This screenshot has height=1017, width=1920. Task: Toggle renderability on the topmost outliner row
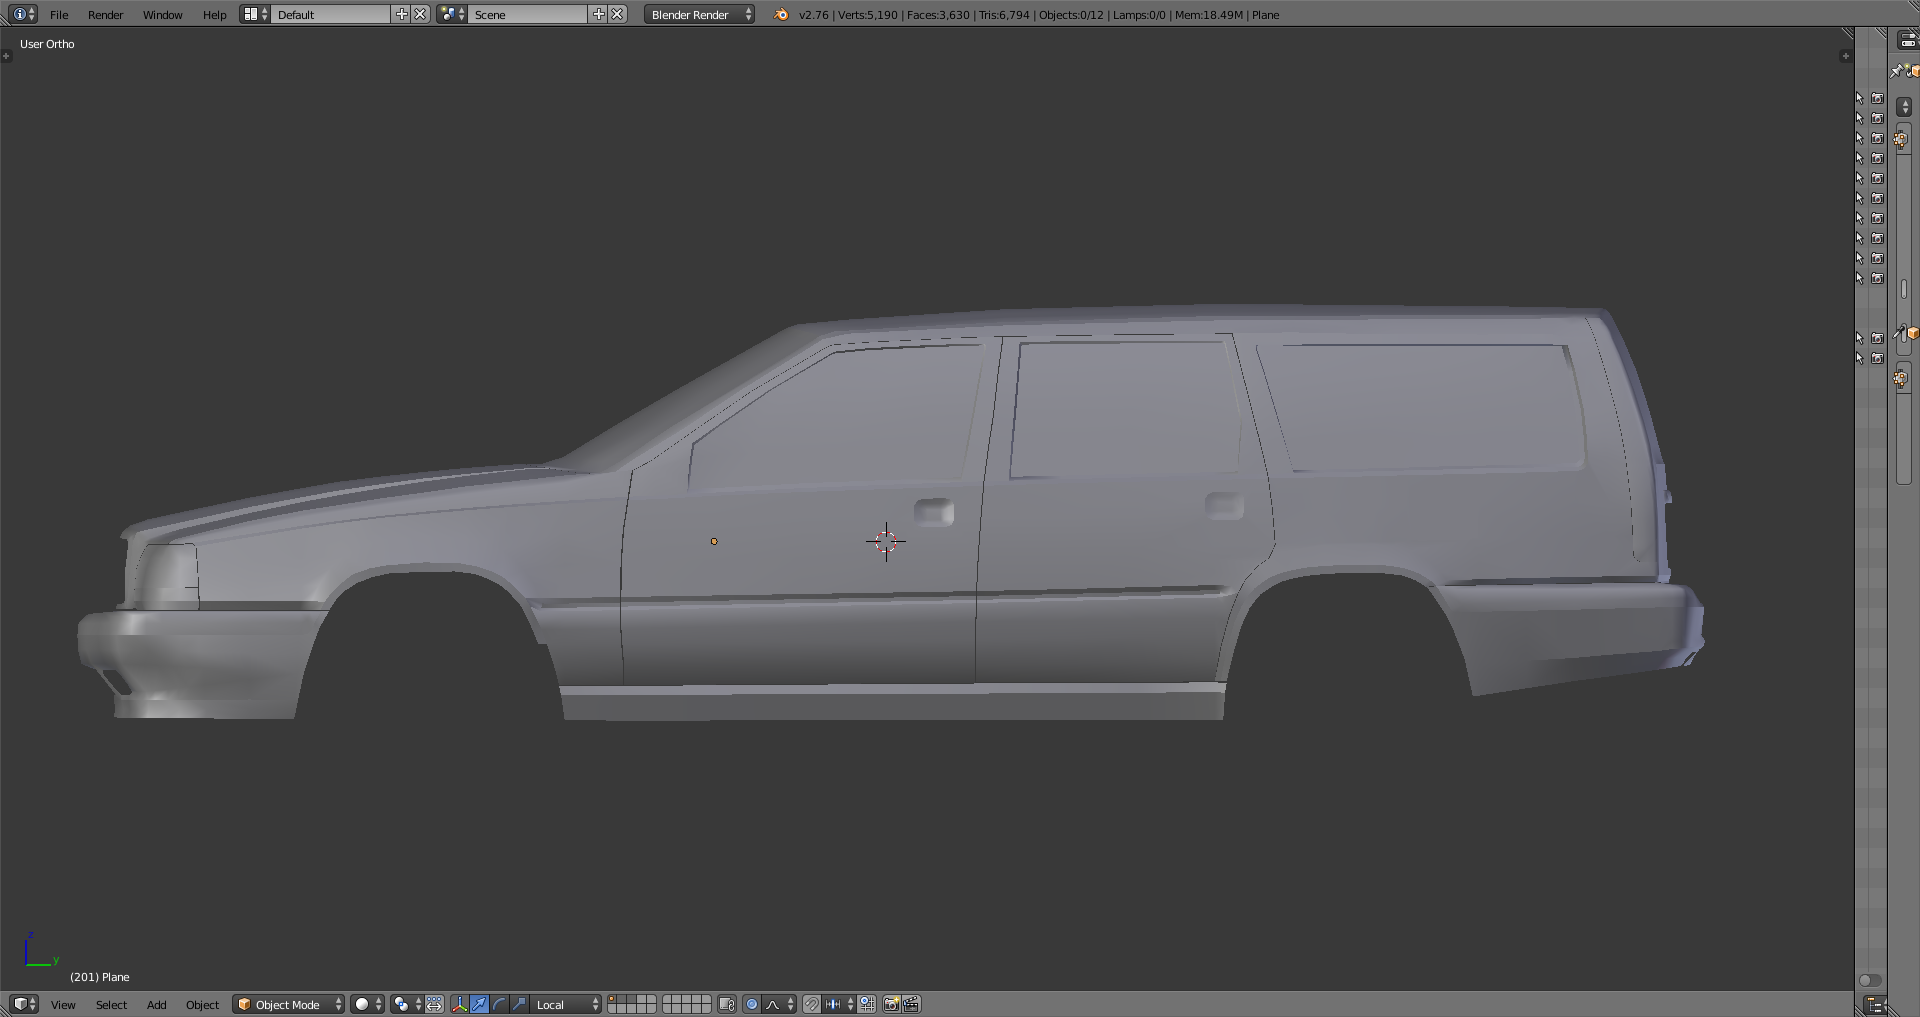(1877, 98)
